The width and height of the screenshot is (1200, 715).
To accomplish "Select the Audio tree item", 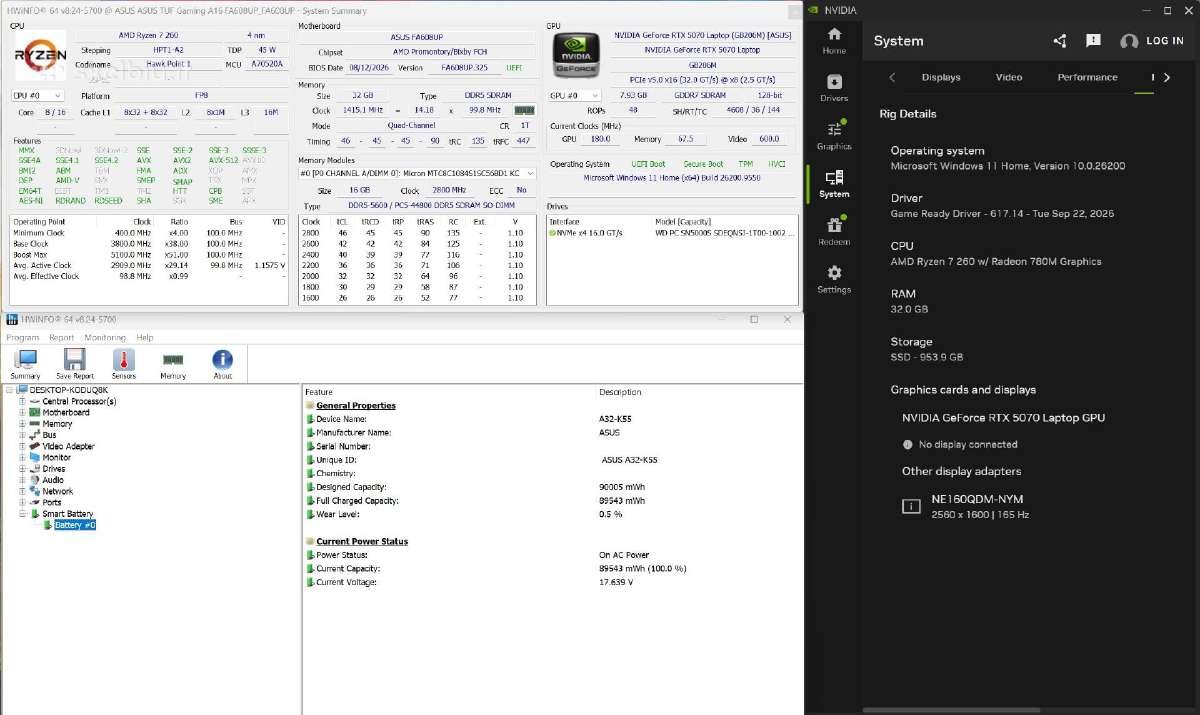I will [x=53, y=480].
